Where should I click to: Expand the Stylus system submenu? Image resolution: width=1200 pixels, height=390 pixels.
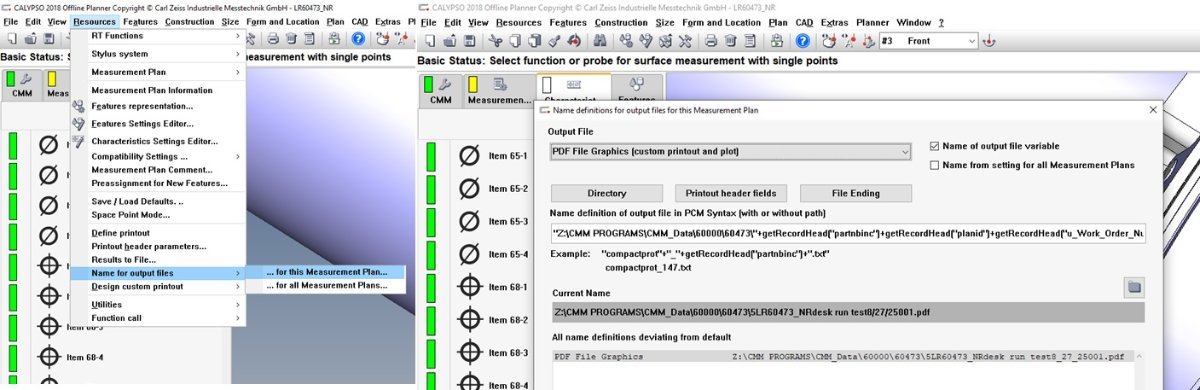(x=158, y=54)
